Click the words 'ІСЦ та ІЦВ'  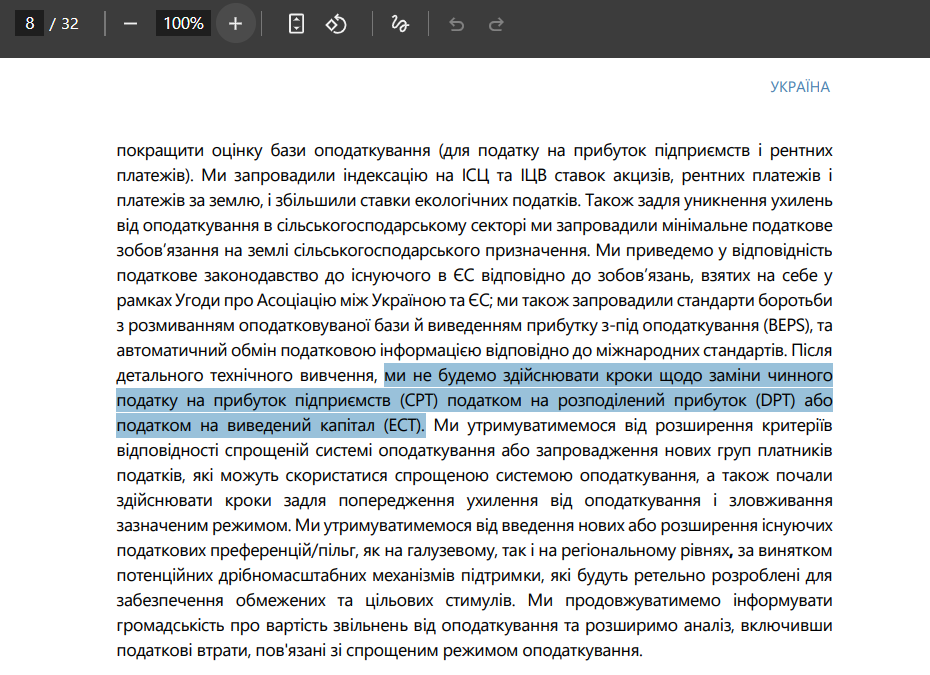504,176
